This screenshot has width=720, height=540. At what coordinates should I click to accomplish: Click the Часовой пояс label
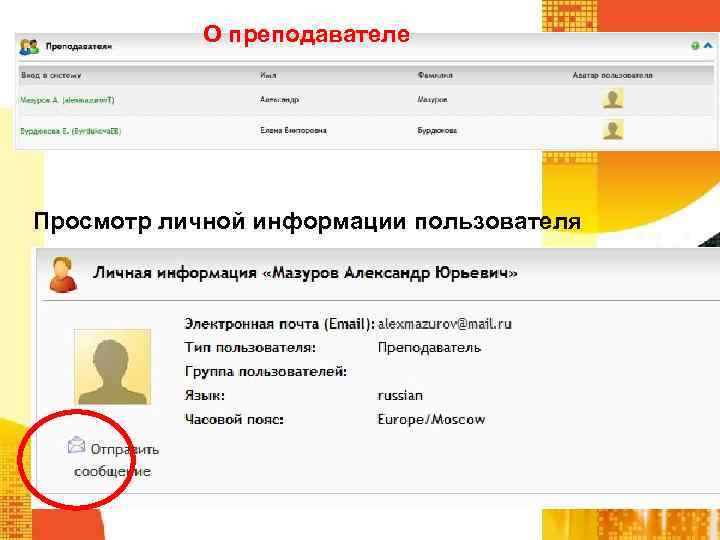(234, 419)
